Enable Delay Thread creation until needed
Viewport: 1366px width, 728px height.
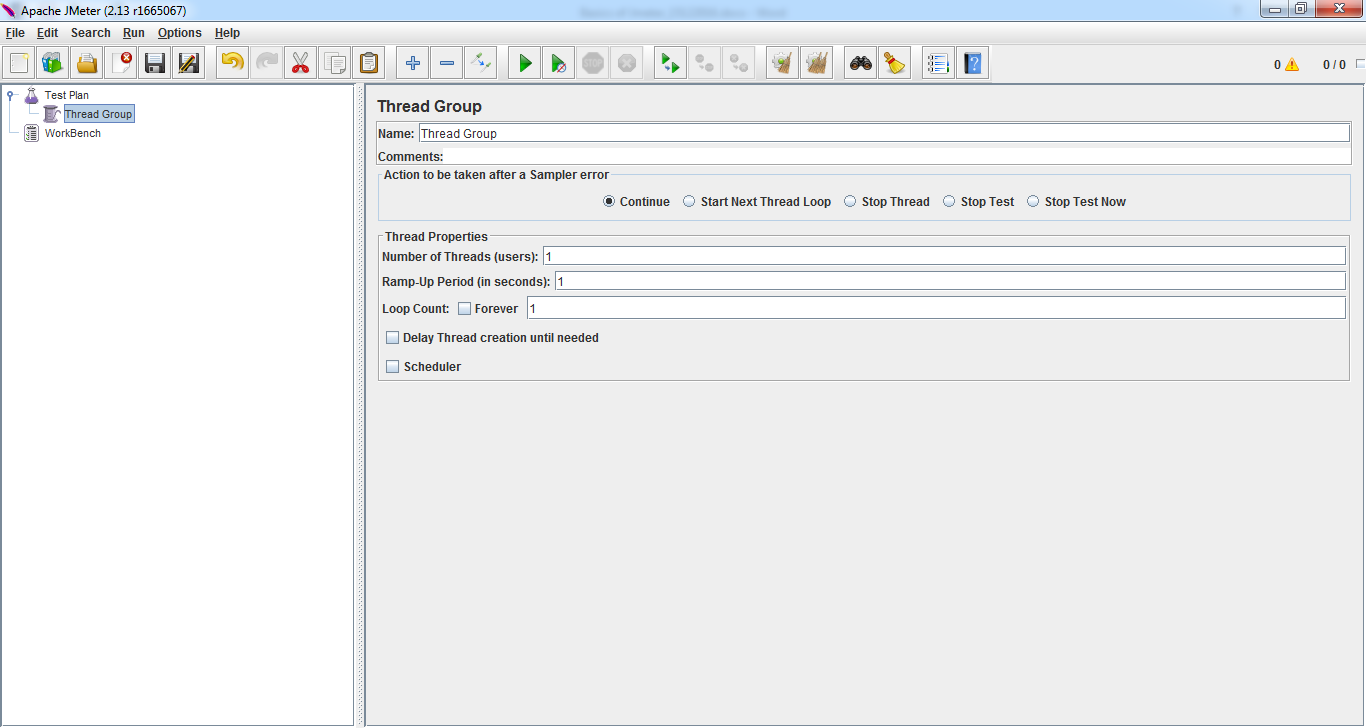click(x=392, y=338)
